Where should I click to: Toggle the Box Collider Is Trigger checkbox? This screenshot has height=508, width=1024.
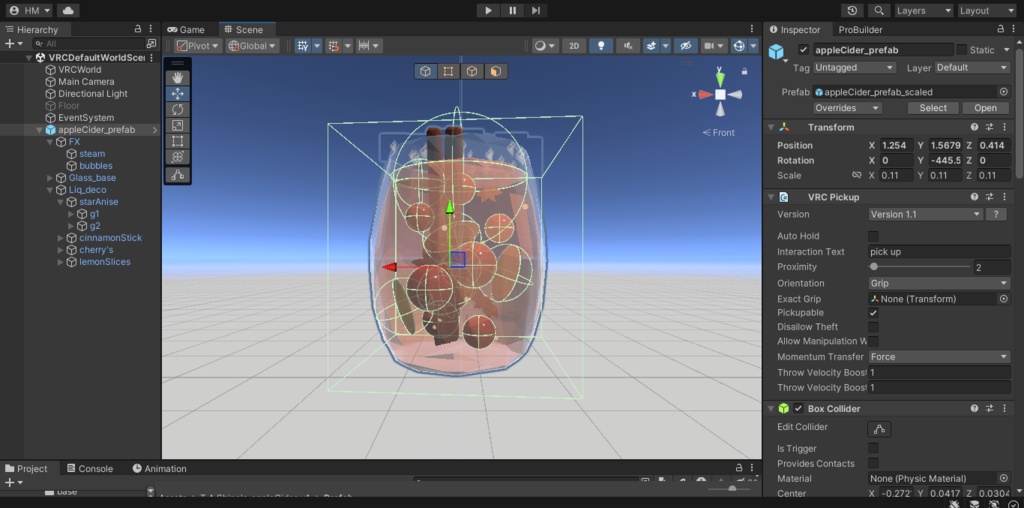(873, 448)
